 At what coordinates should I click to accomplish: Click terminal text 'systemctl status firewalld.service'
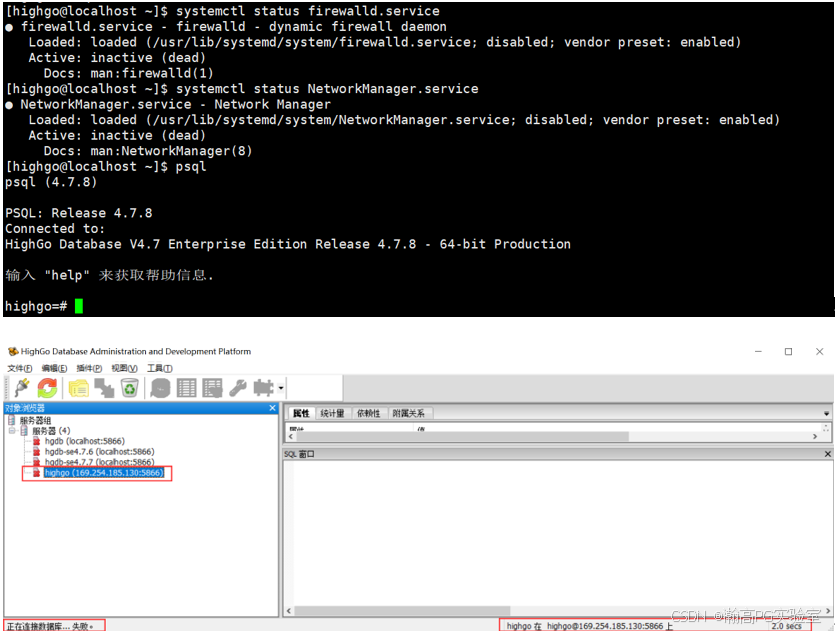click(308, 11)
